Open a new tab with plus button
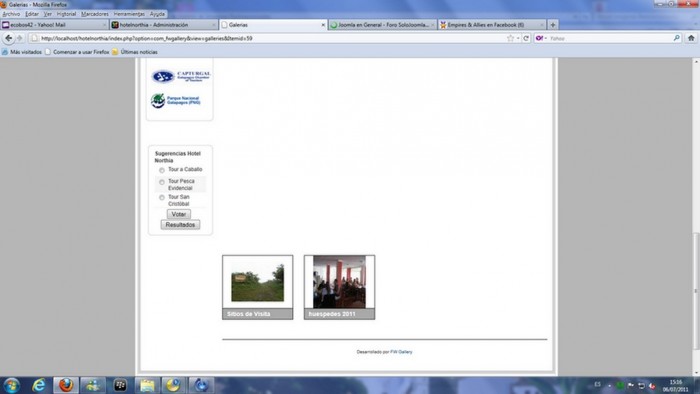The image size is (700, 394). (x=553, y=25)
